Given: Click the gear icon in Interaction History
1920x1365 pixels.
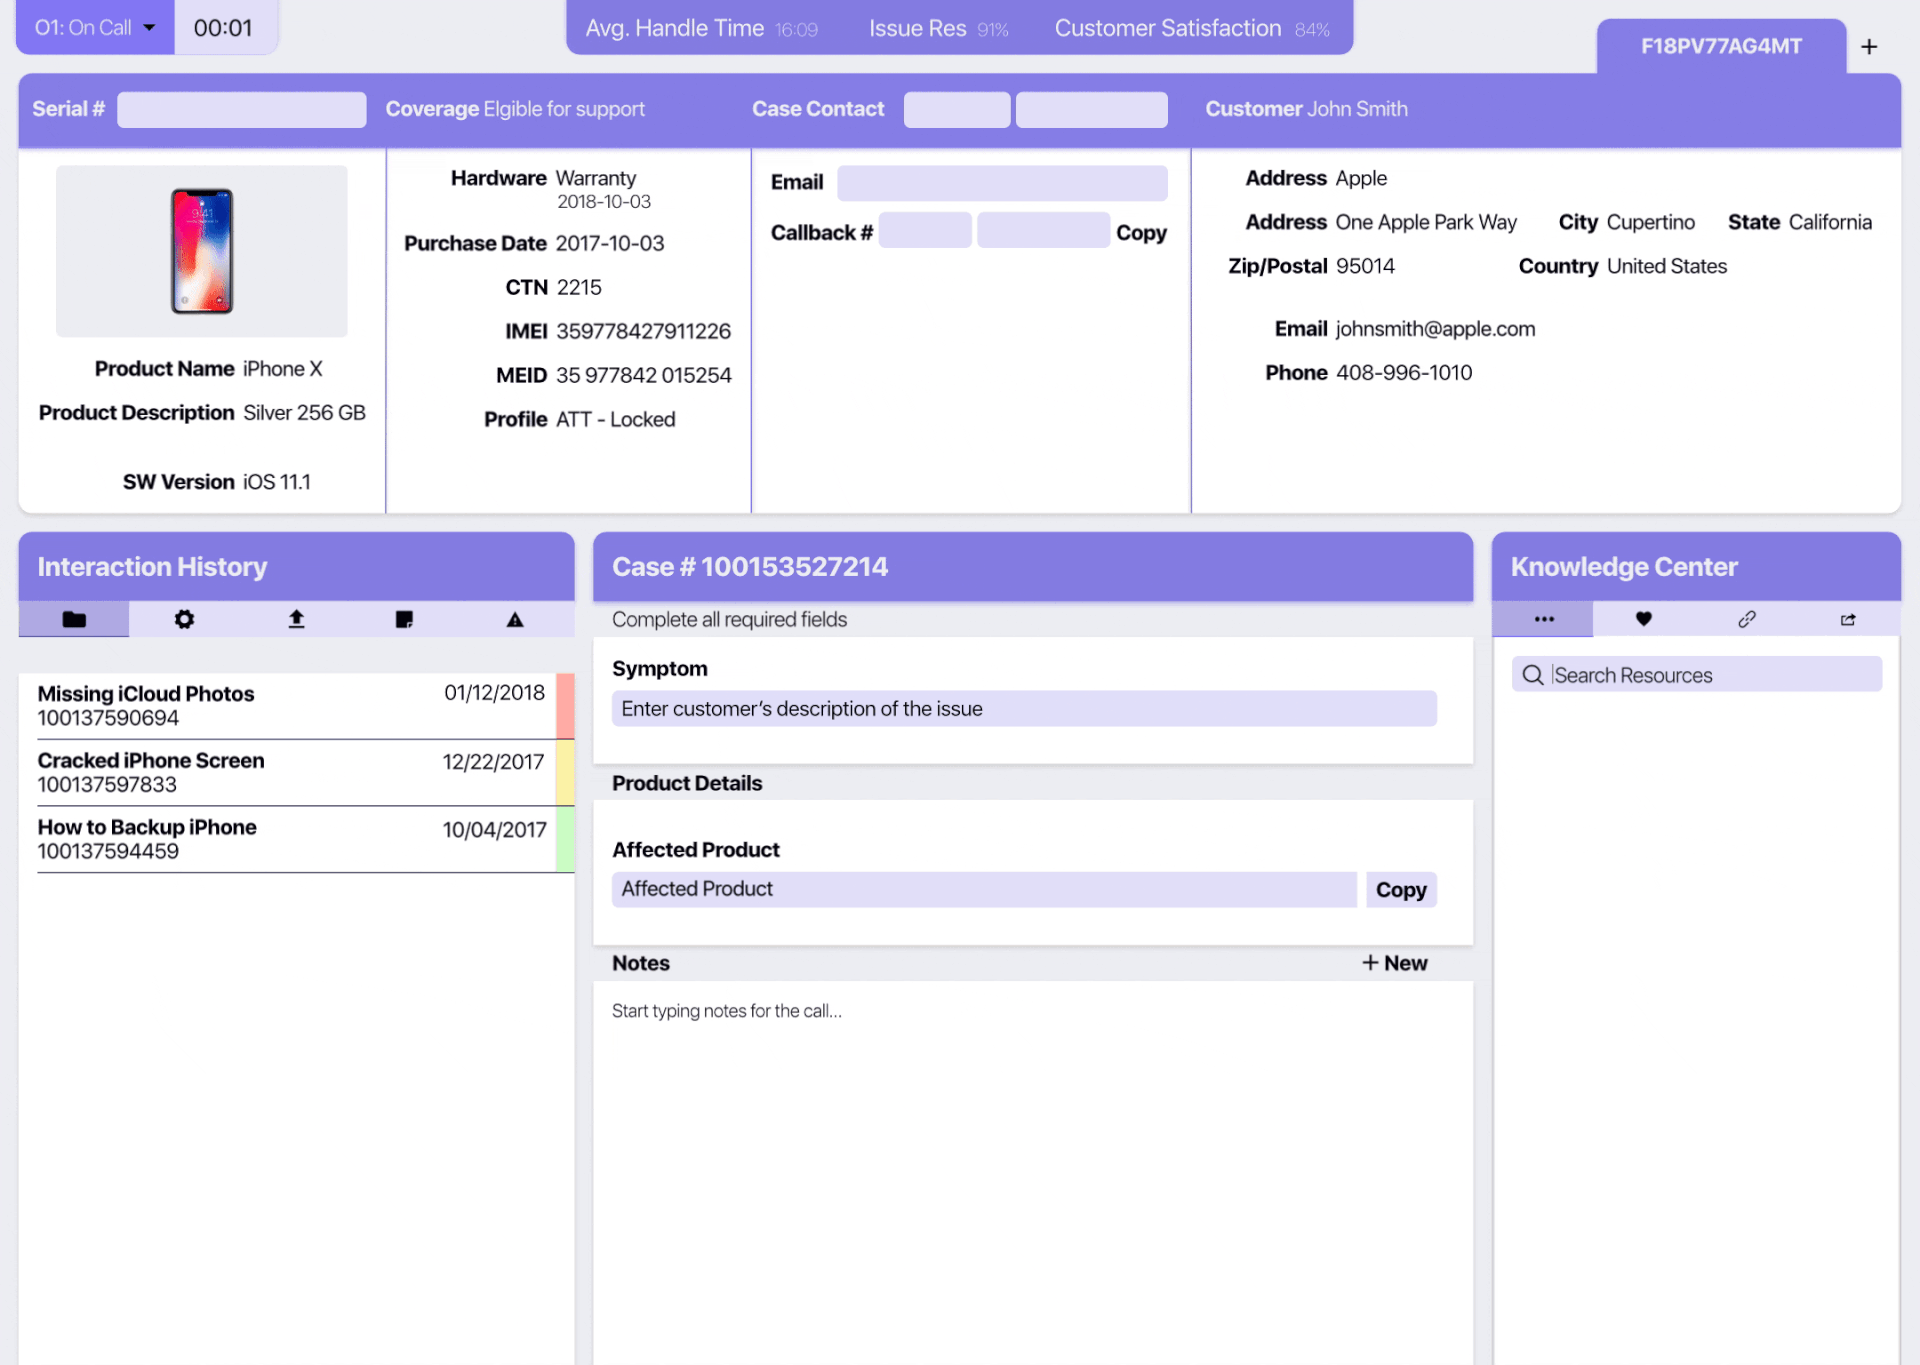Looking at the screenshot, I should pyautogui.click(x=184, y=619).
